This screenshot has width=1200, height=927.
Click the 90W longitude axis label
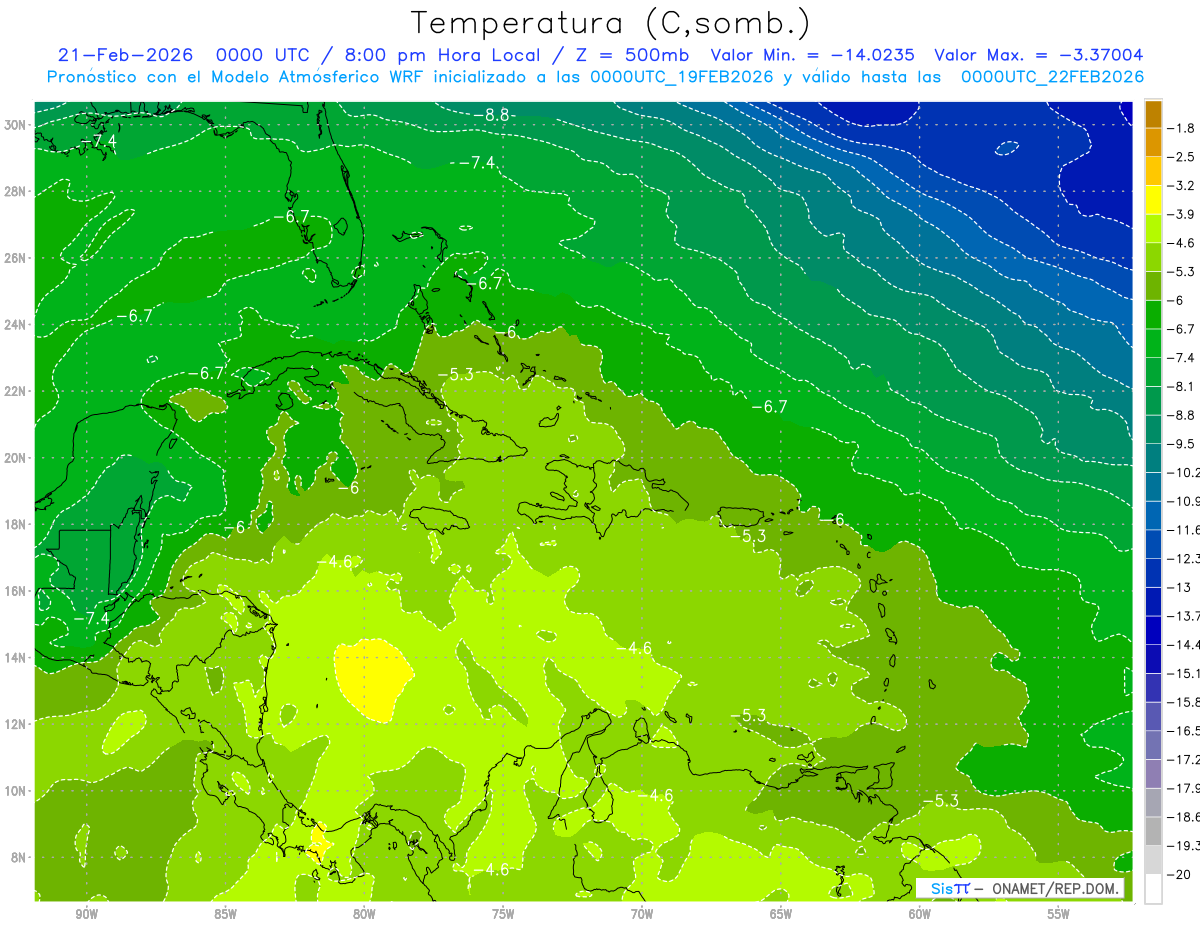click(86, 914)
